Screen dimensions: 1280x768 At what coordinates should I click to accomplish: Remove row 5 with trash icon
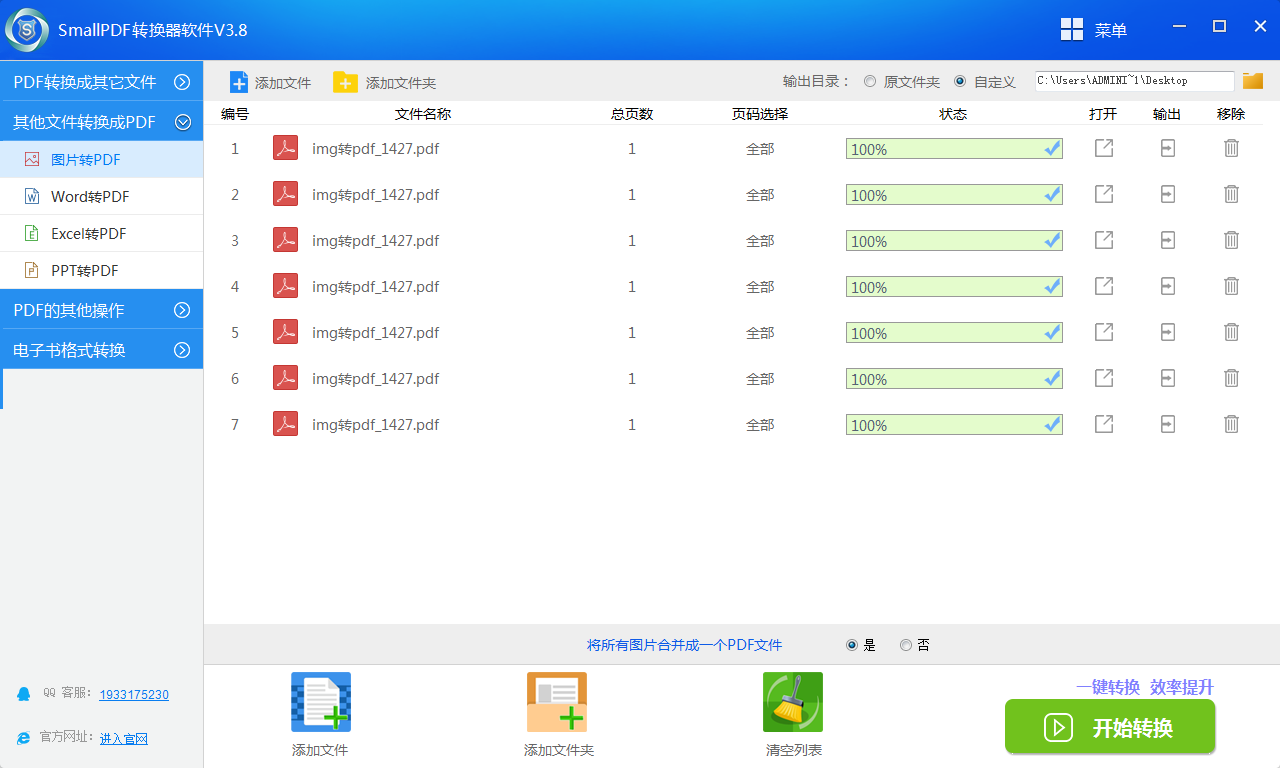click(x=1232, y=332)
